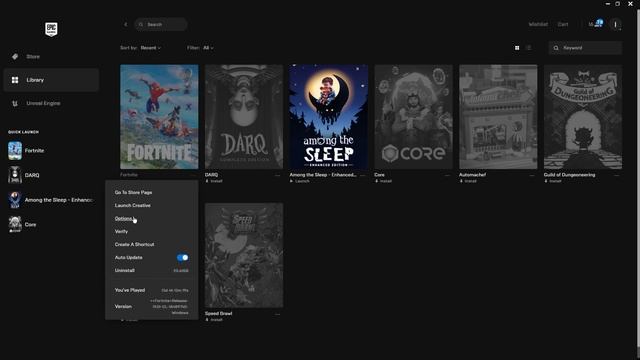Open the Speed Brawl game cover
Viewport: 640px width, 360px height.
tap(244, 255)
